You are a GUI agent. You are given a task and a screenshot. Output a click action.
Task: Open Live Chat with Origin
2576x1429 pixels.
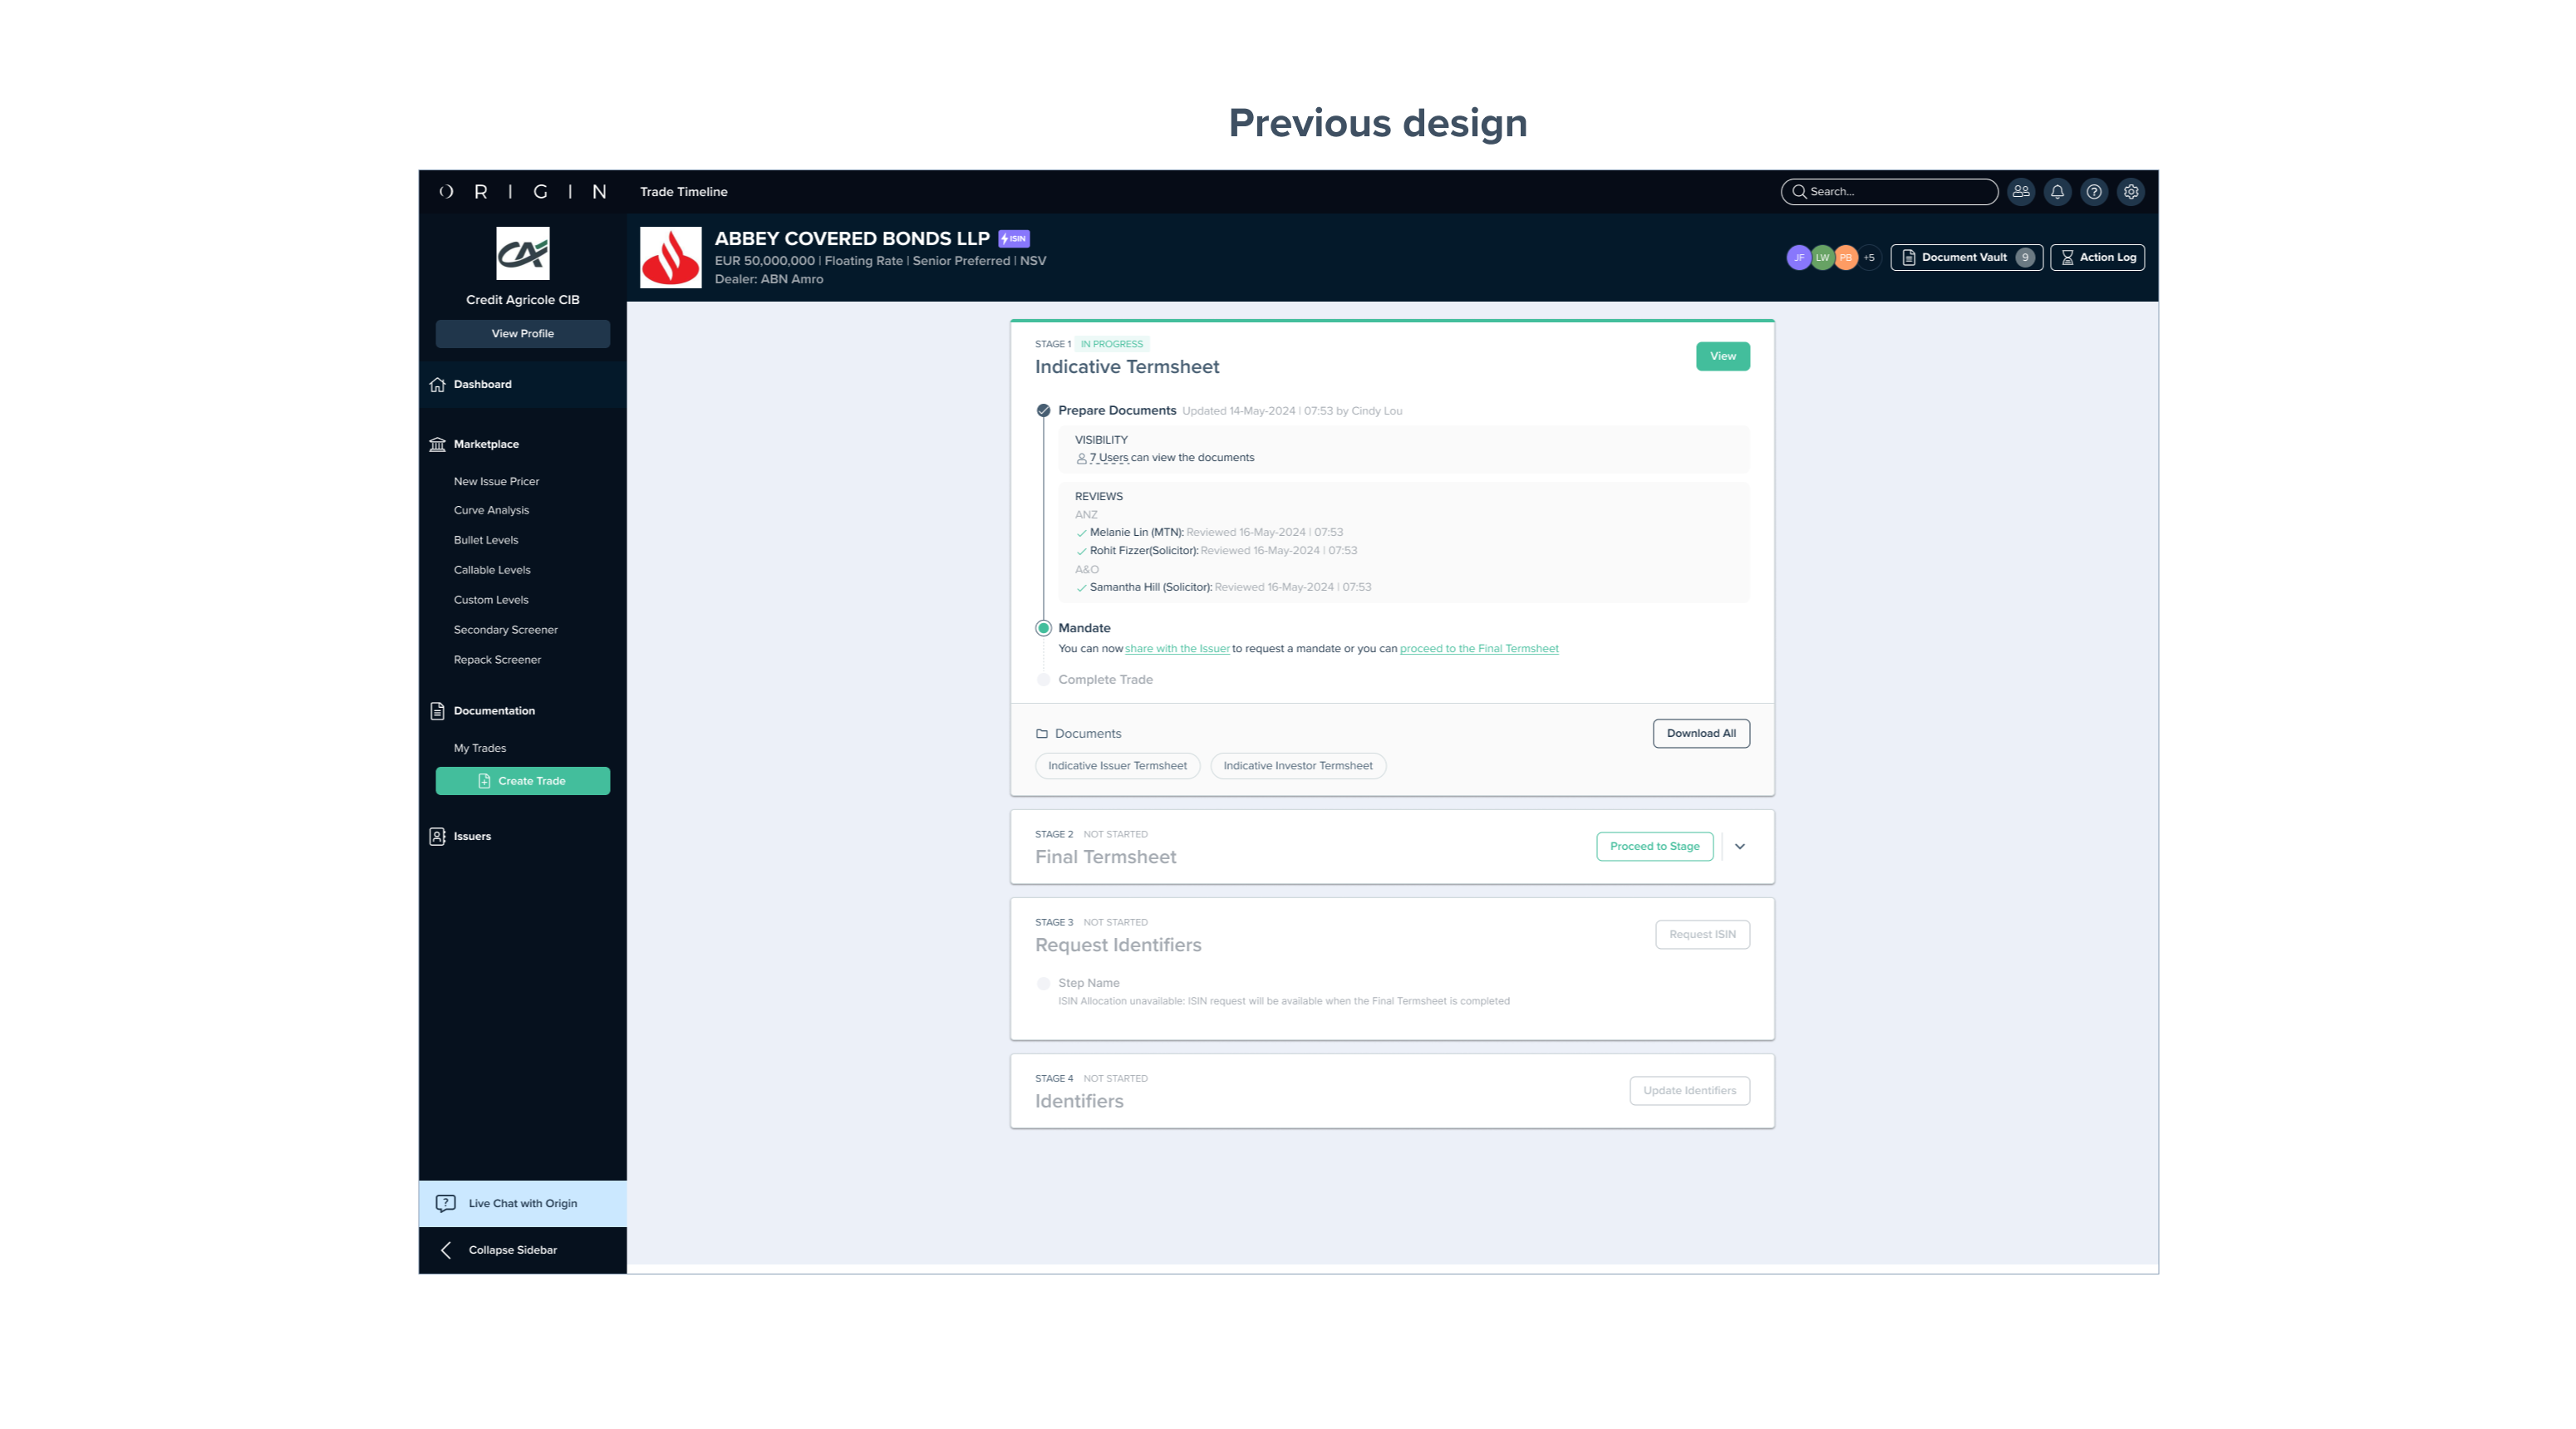click(x=522, y=1204)
